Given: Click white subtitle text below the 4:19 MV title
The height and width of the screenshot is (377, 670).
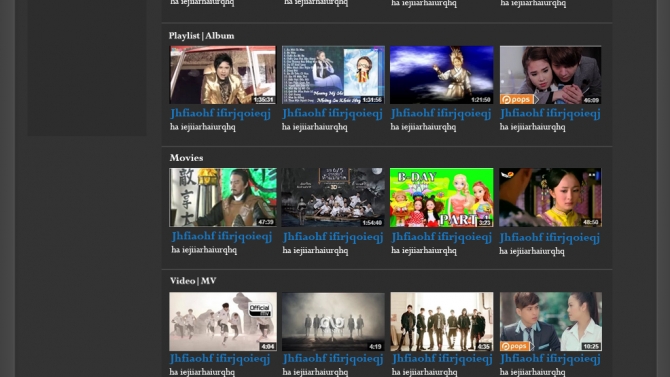Looking at the screenshot, I should (315, 372).
